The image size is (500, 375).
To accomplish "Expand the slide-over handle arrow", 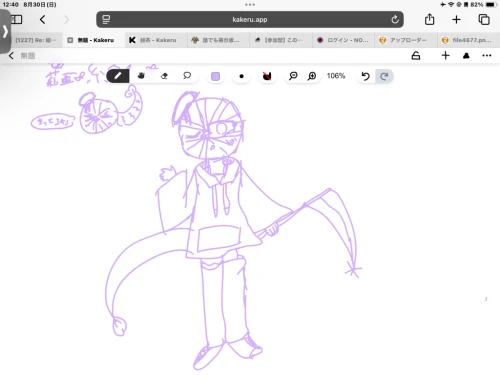I will click(5, 31).
